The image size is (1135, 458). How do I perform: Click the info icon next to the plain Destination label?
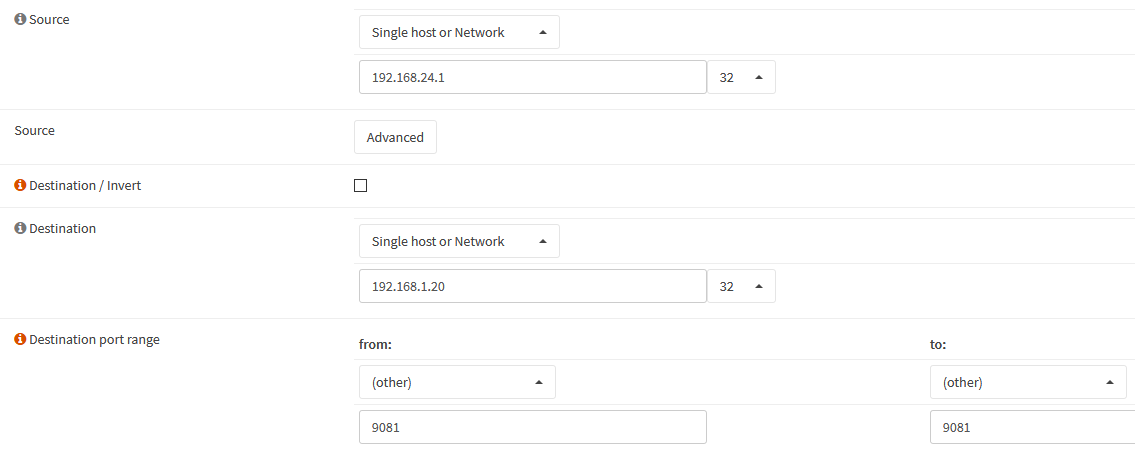click(x=20, y=229)
